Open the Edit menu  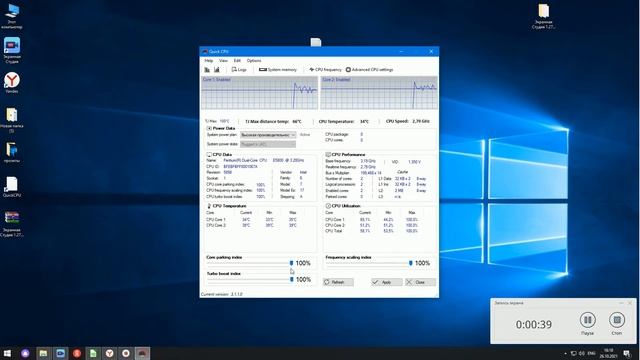point(237,60)
